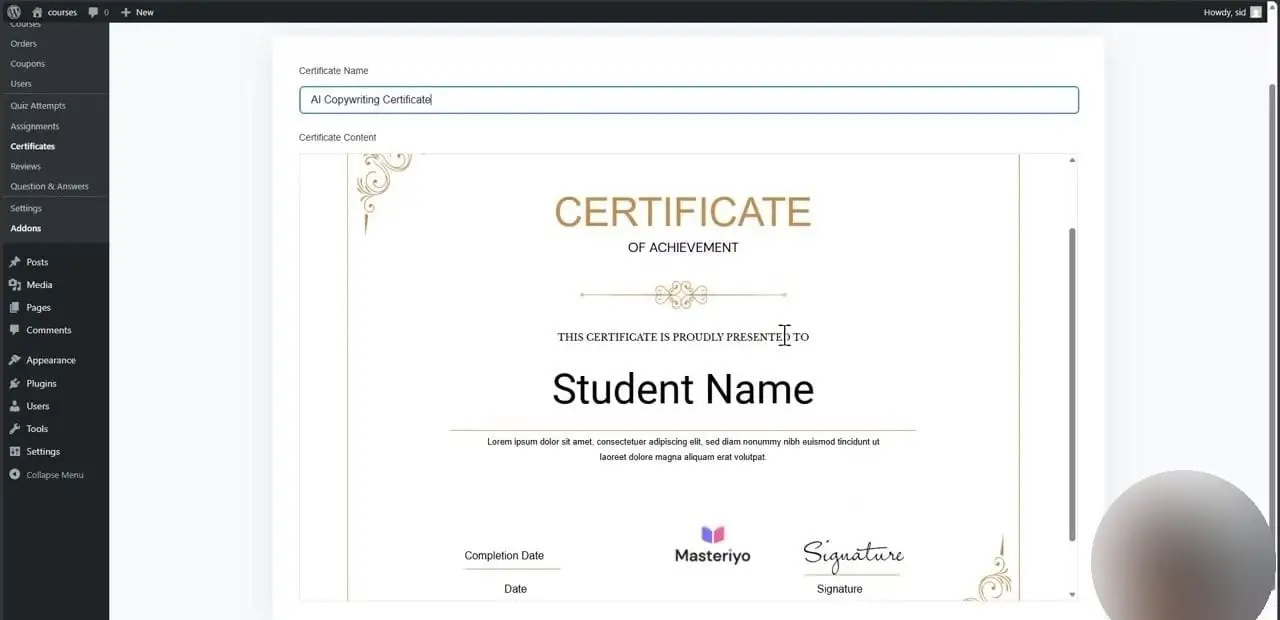Open Addons submenu item
Screen dimensions: 1280x620
(x=25, y=229)
